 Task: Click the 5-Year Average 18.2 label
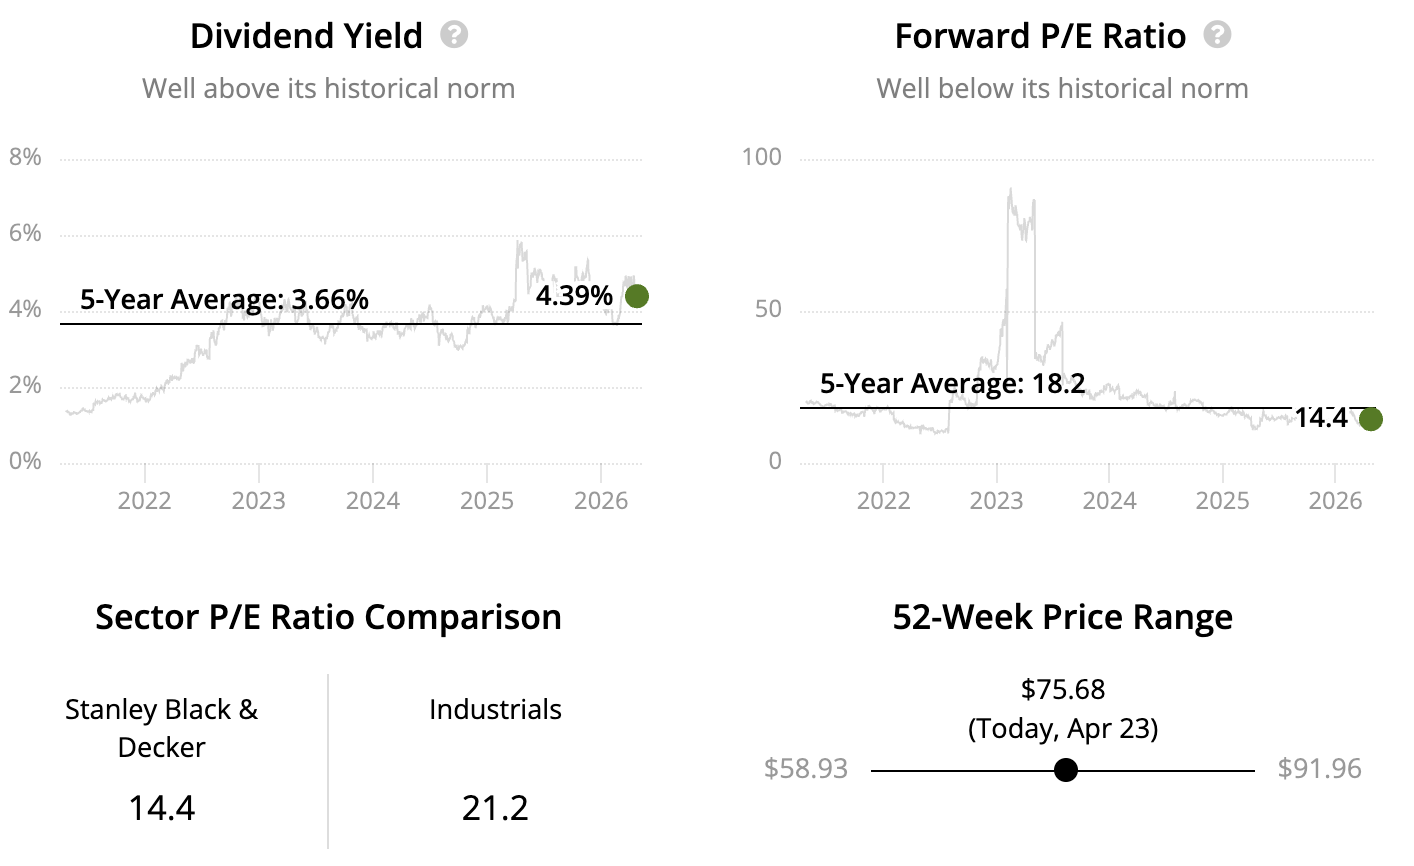point(952,384)
